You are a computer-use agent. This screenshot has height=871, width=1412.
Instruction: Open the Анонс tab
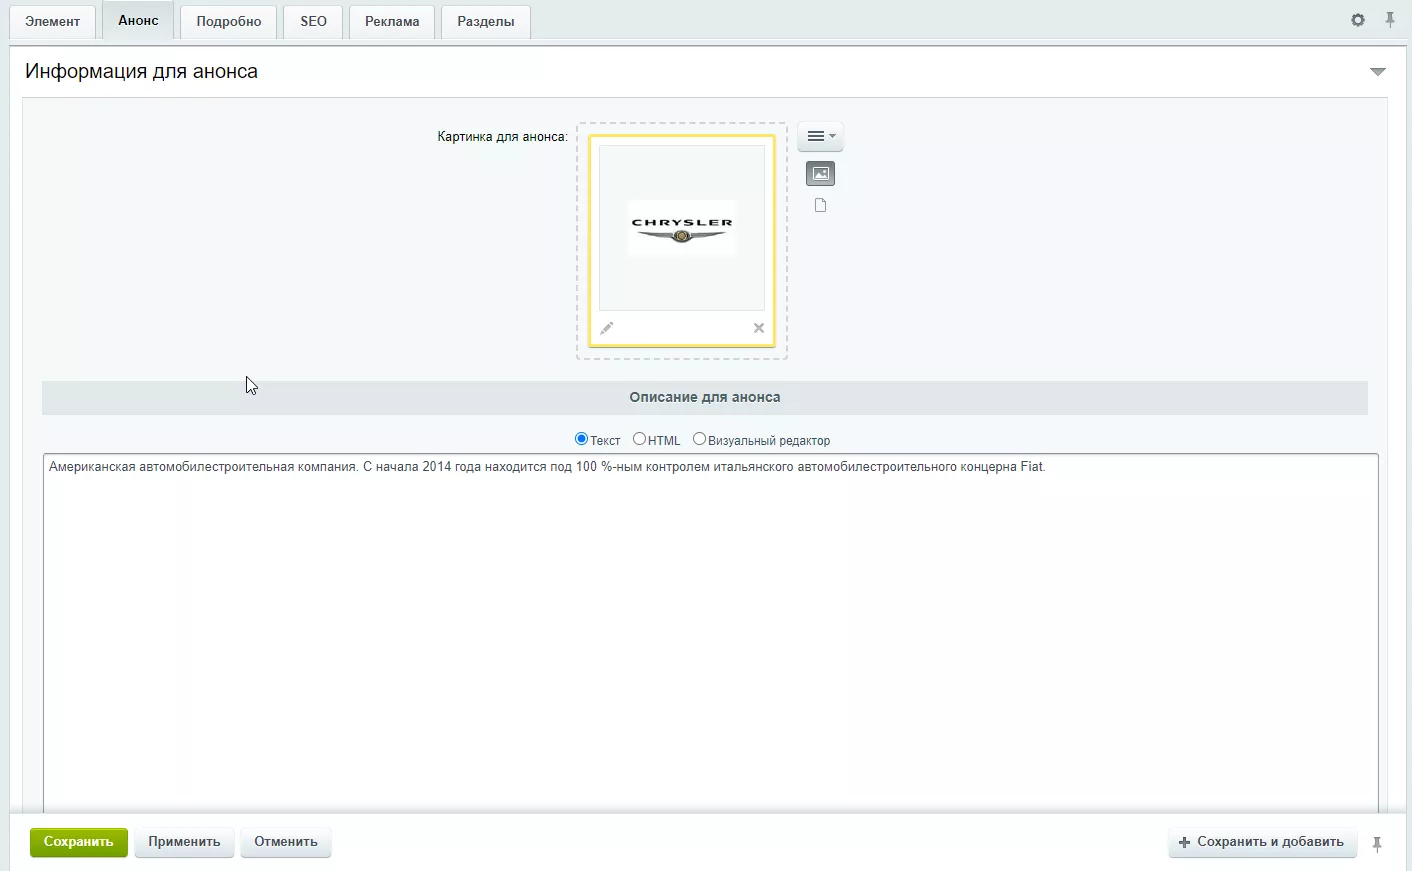pyautogui.click(x=138, y=20)
